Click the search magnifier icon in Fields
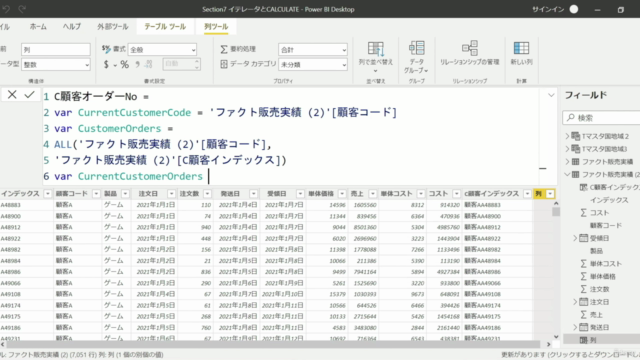 (x=571, y=118)
